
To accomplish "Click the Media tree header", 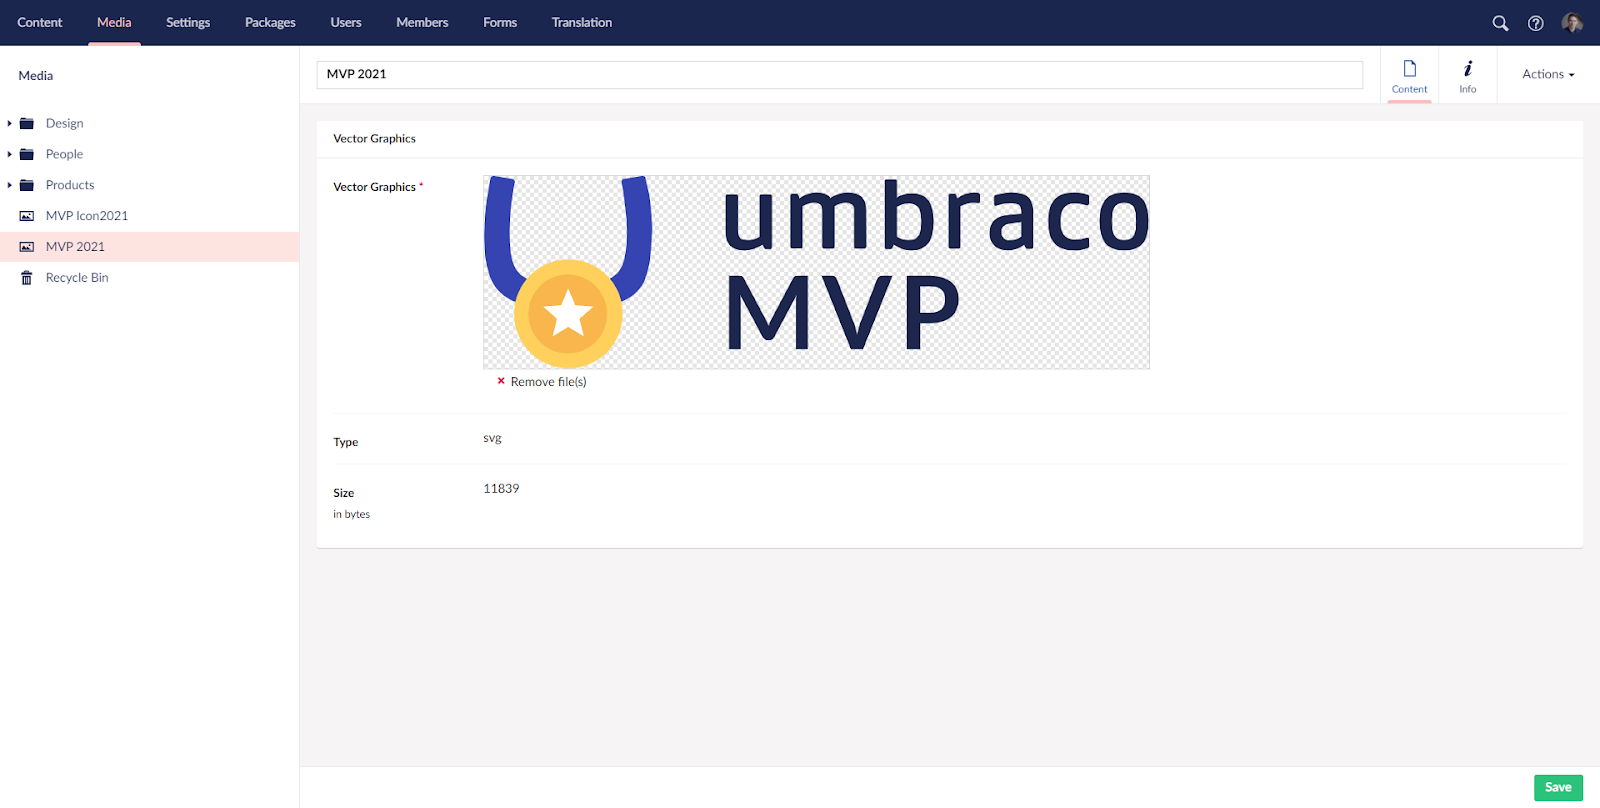I will [36, 76].
